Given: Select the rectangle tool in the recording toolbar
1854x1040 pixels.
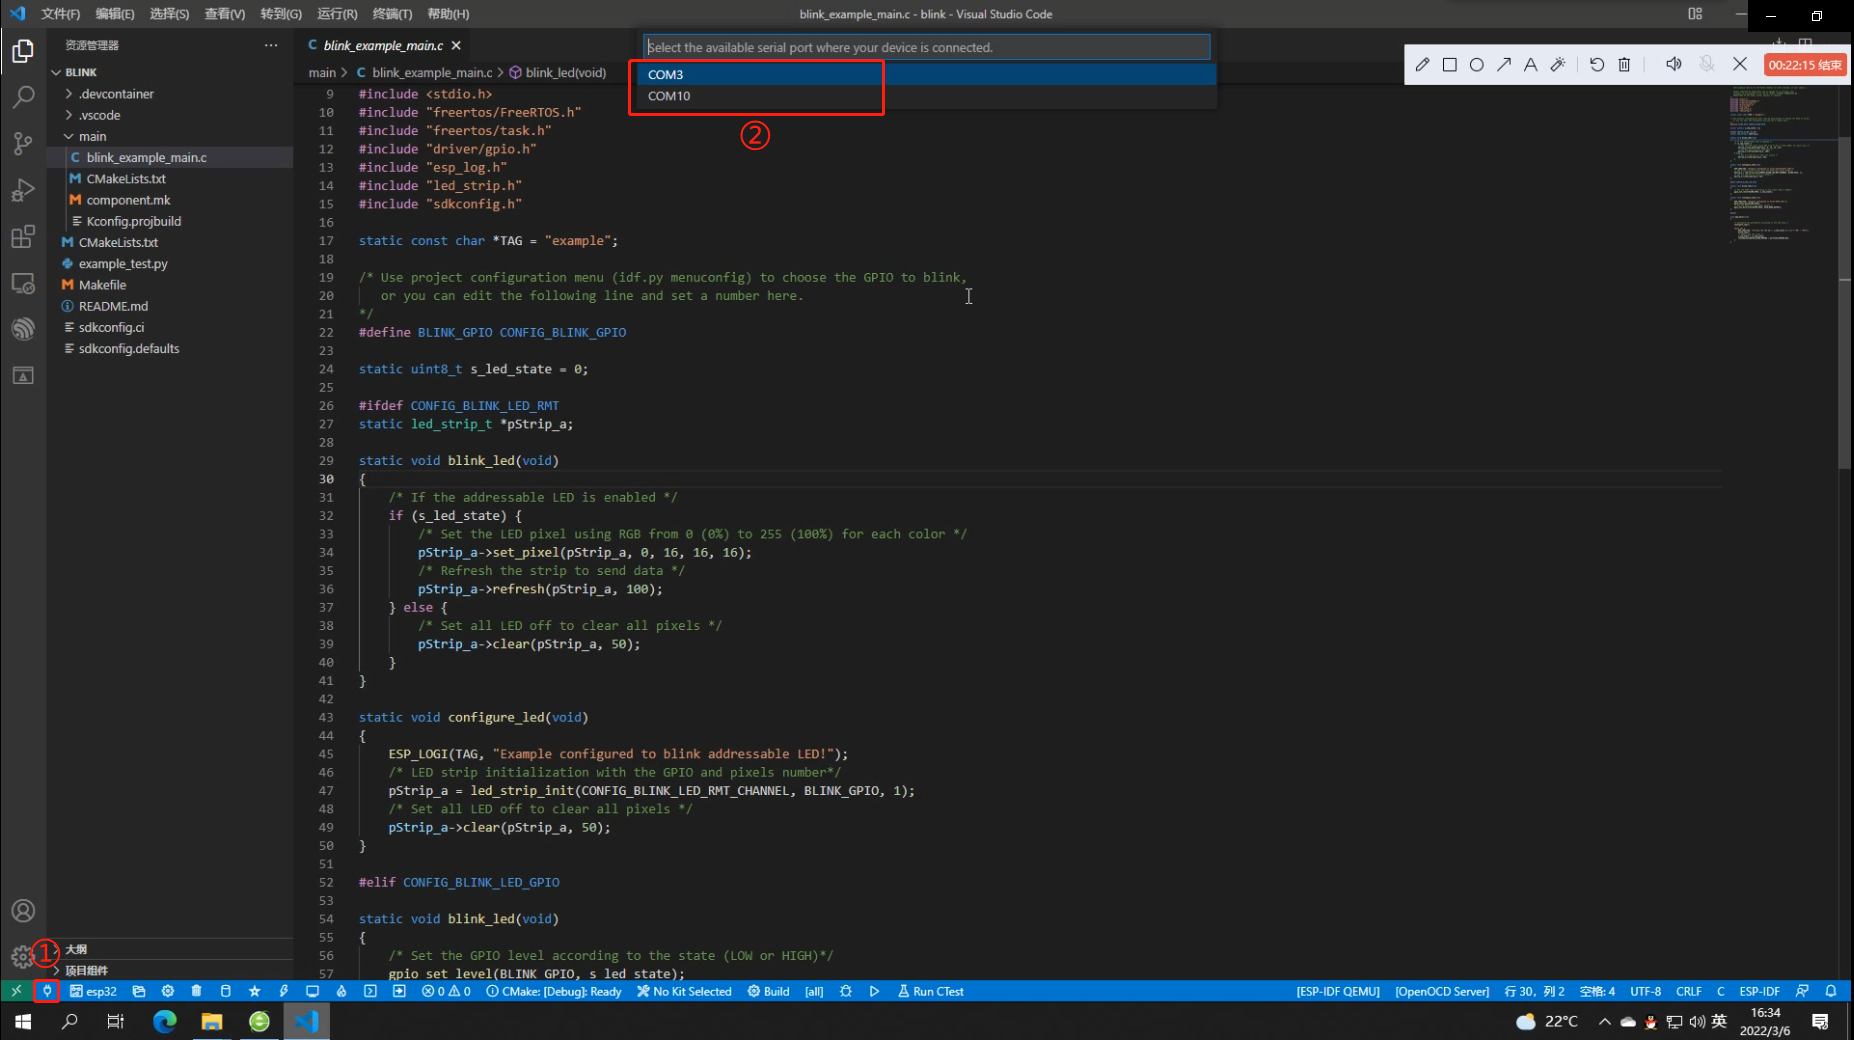Looking at the screenshot, I should point(1450,64).
